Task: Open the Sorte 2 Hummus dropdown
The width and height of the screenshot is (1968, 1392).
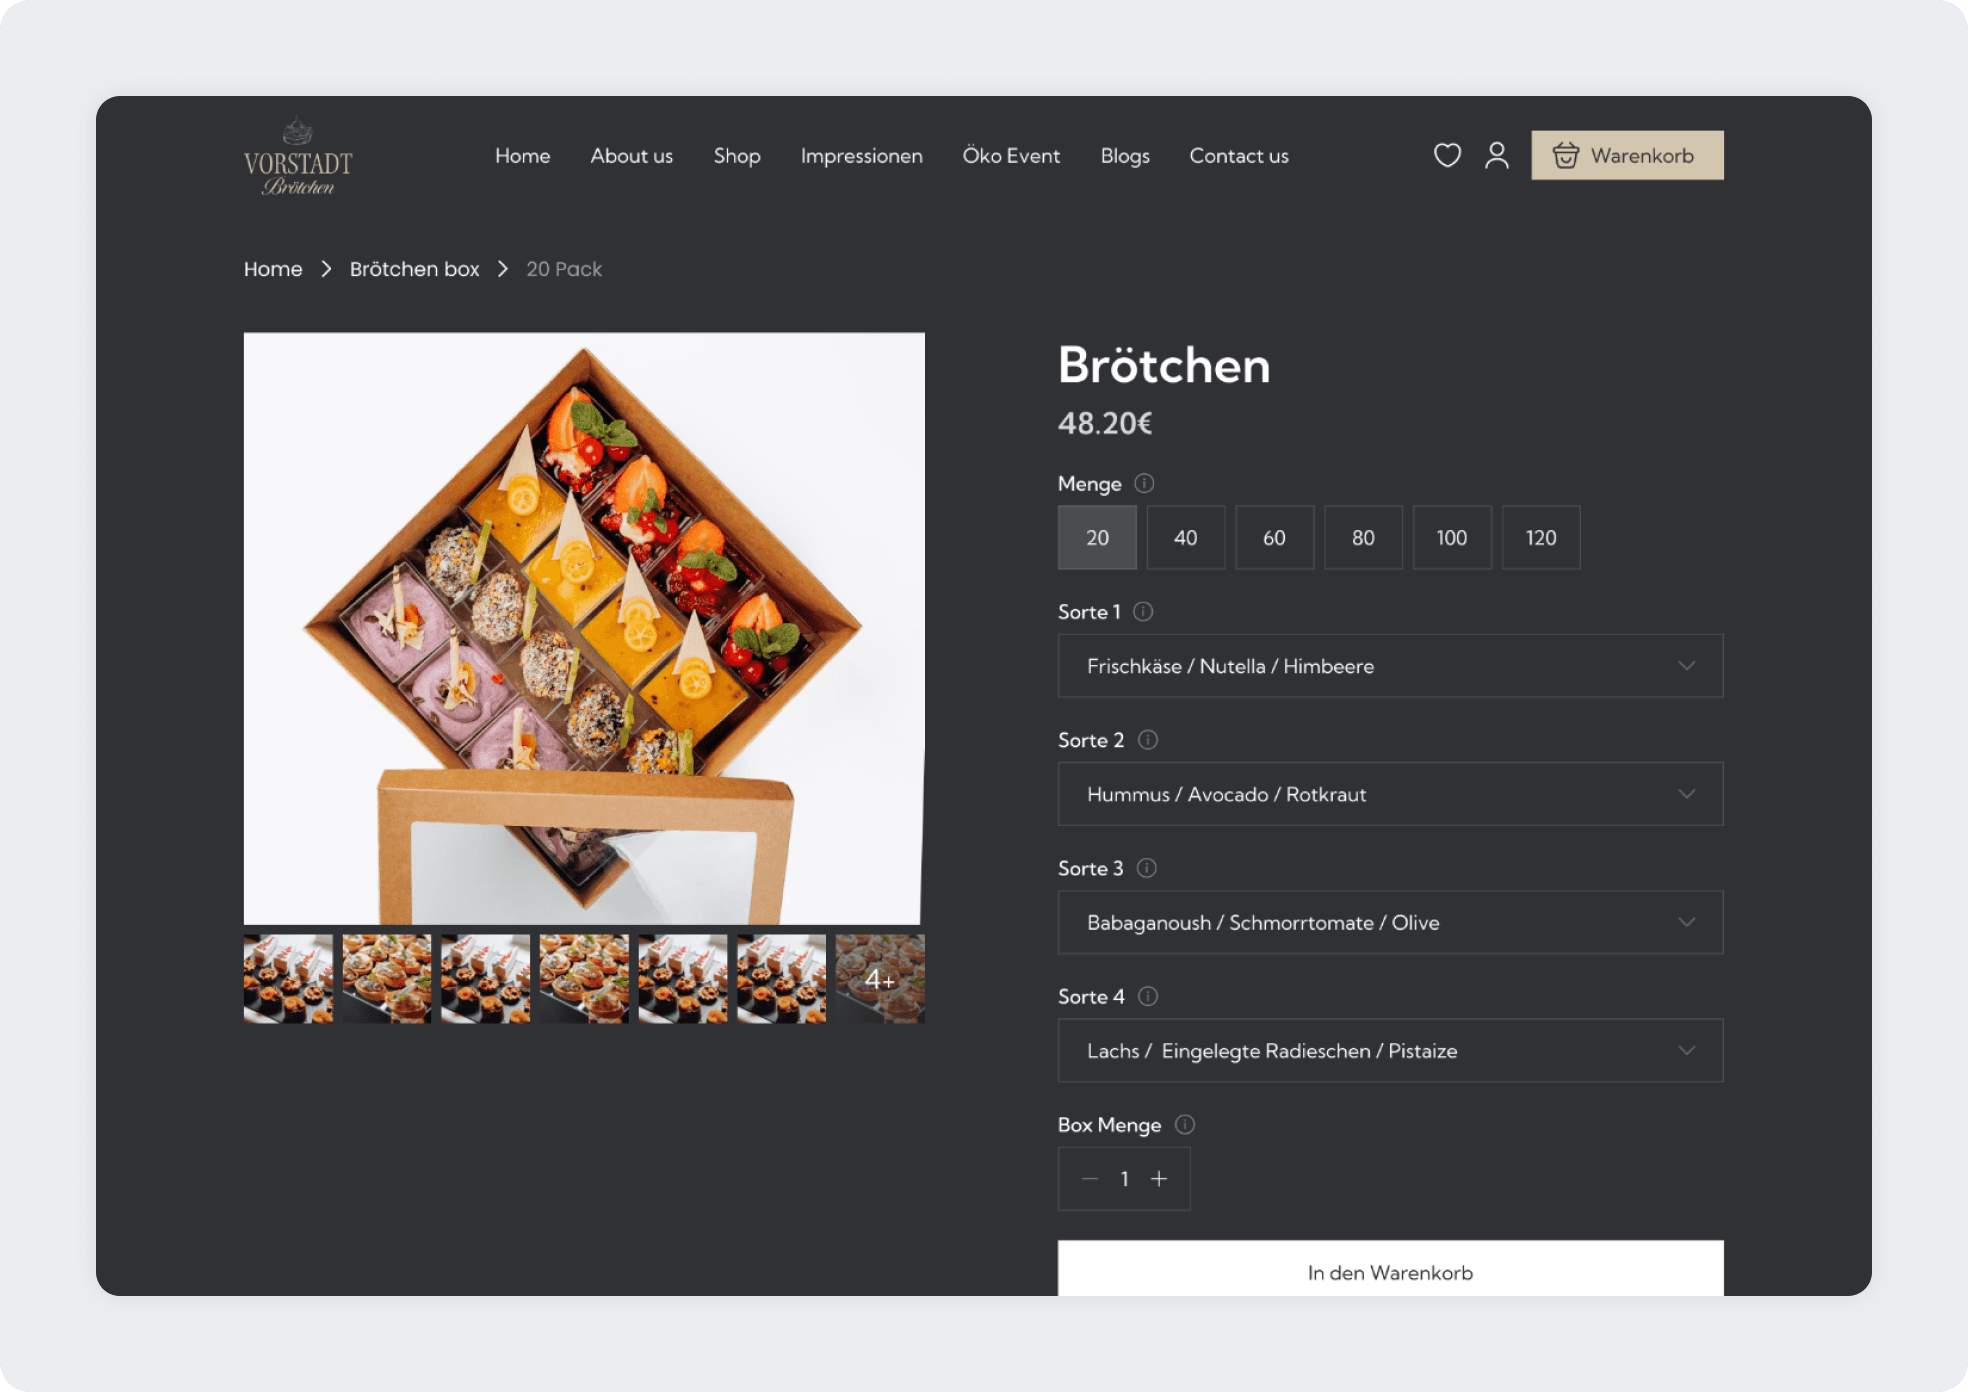Action: click(x=1390, y=794)
